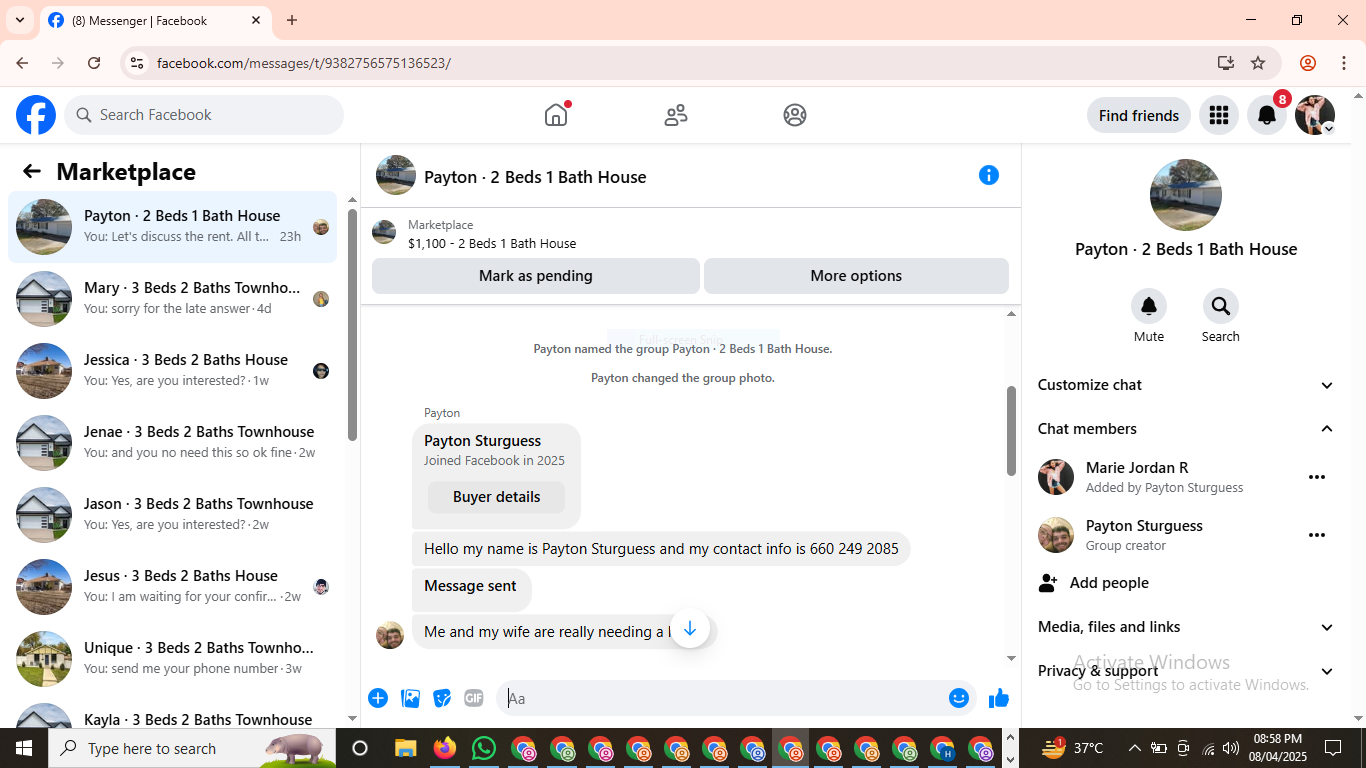Collapse the Chat members section
The width and height of the screenshot is (1366, 768).
coord(1187,429)
